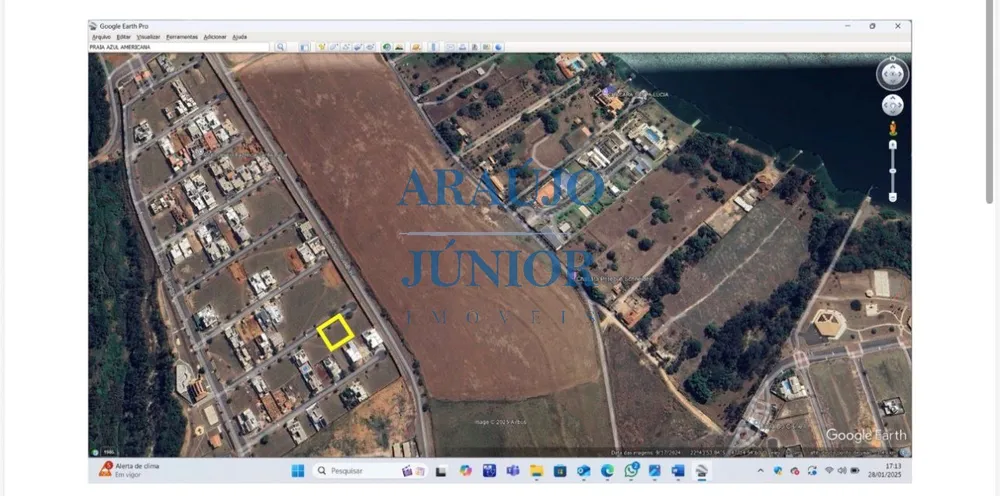Open Microsoft Teams on the taskbar
The image size is (1000, 496).
pyautogui.click(x=513, y=470)
